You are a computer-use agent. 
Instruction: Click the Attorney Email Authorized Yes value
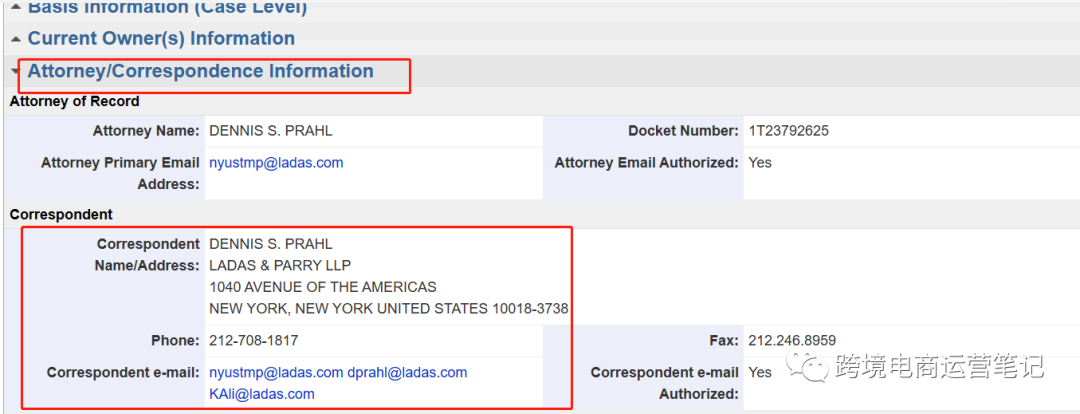760,163
